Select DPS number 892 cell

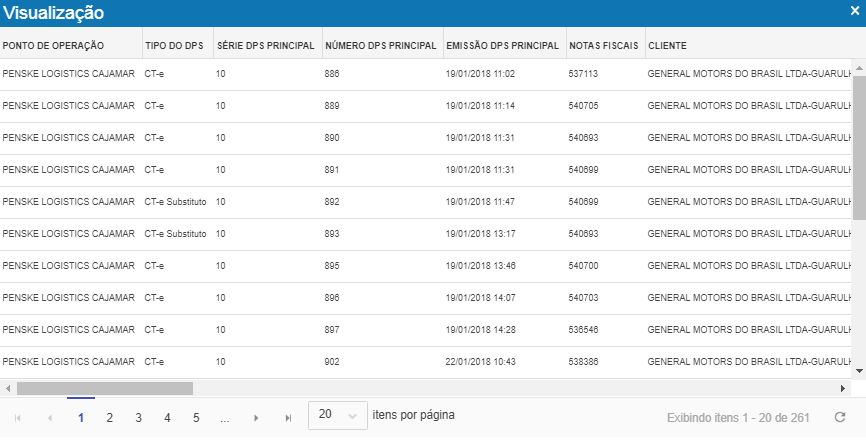click(332, 202)
